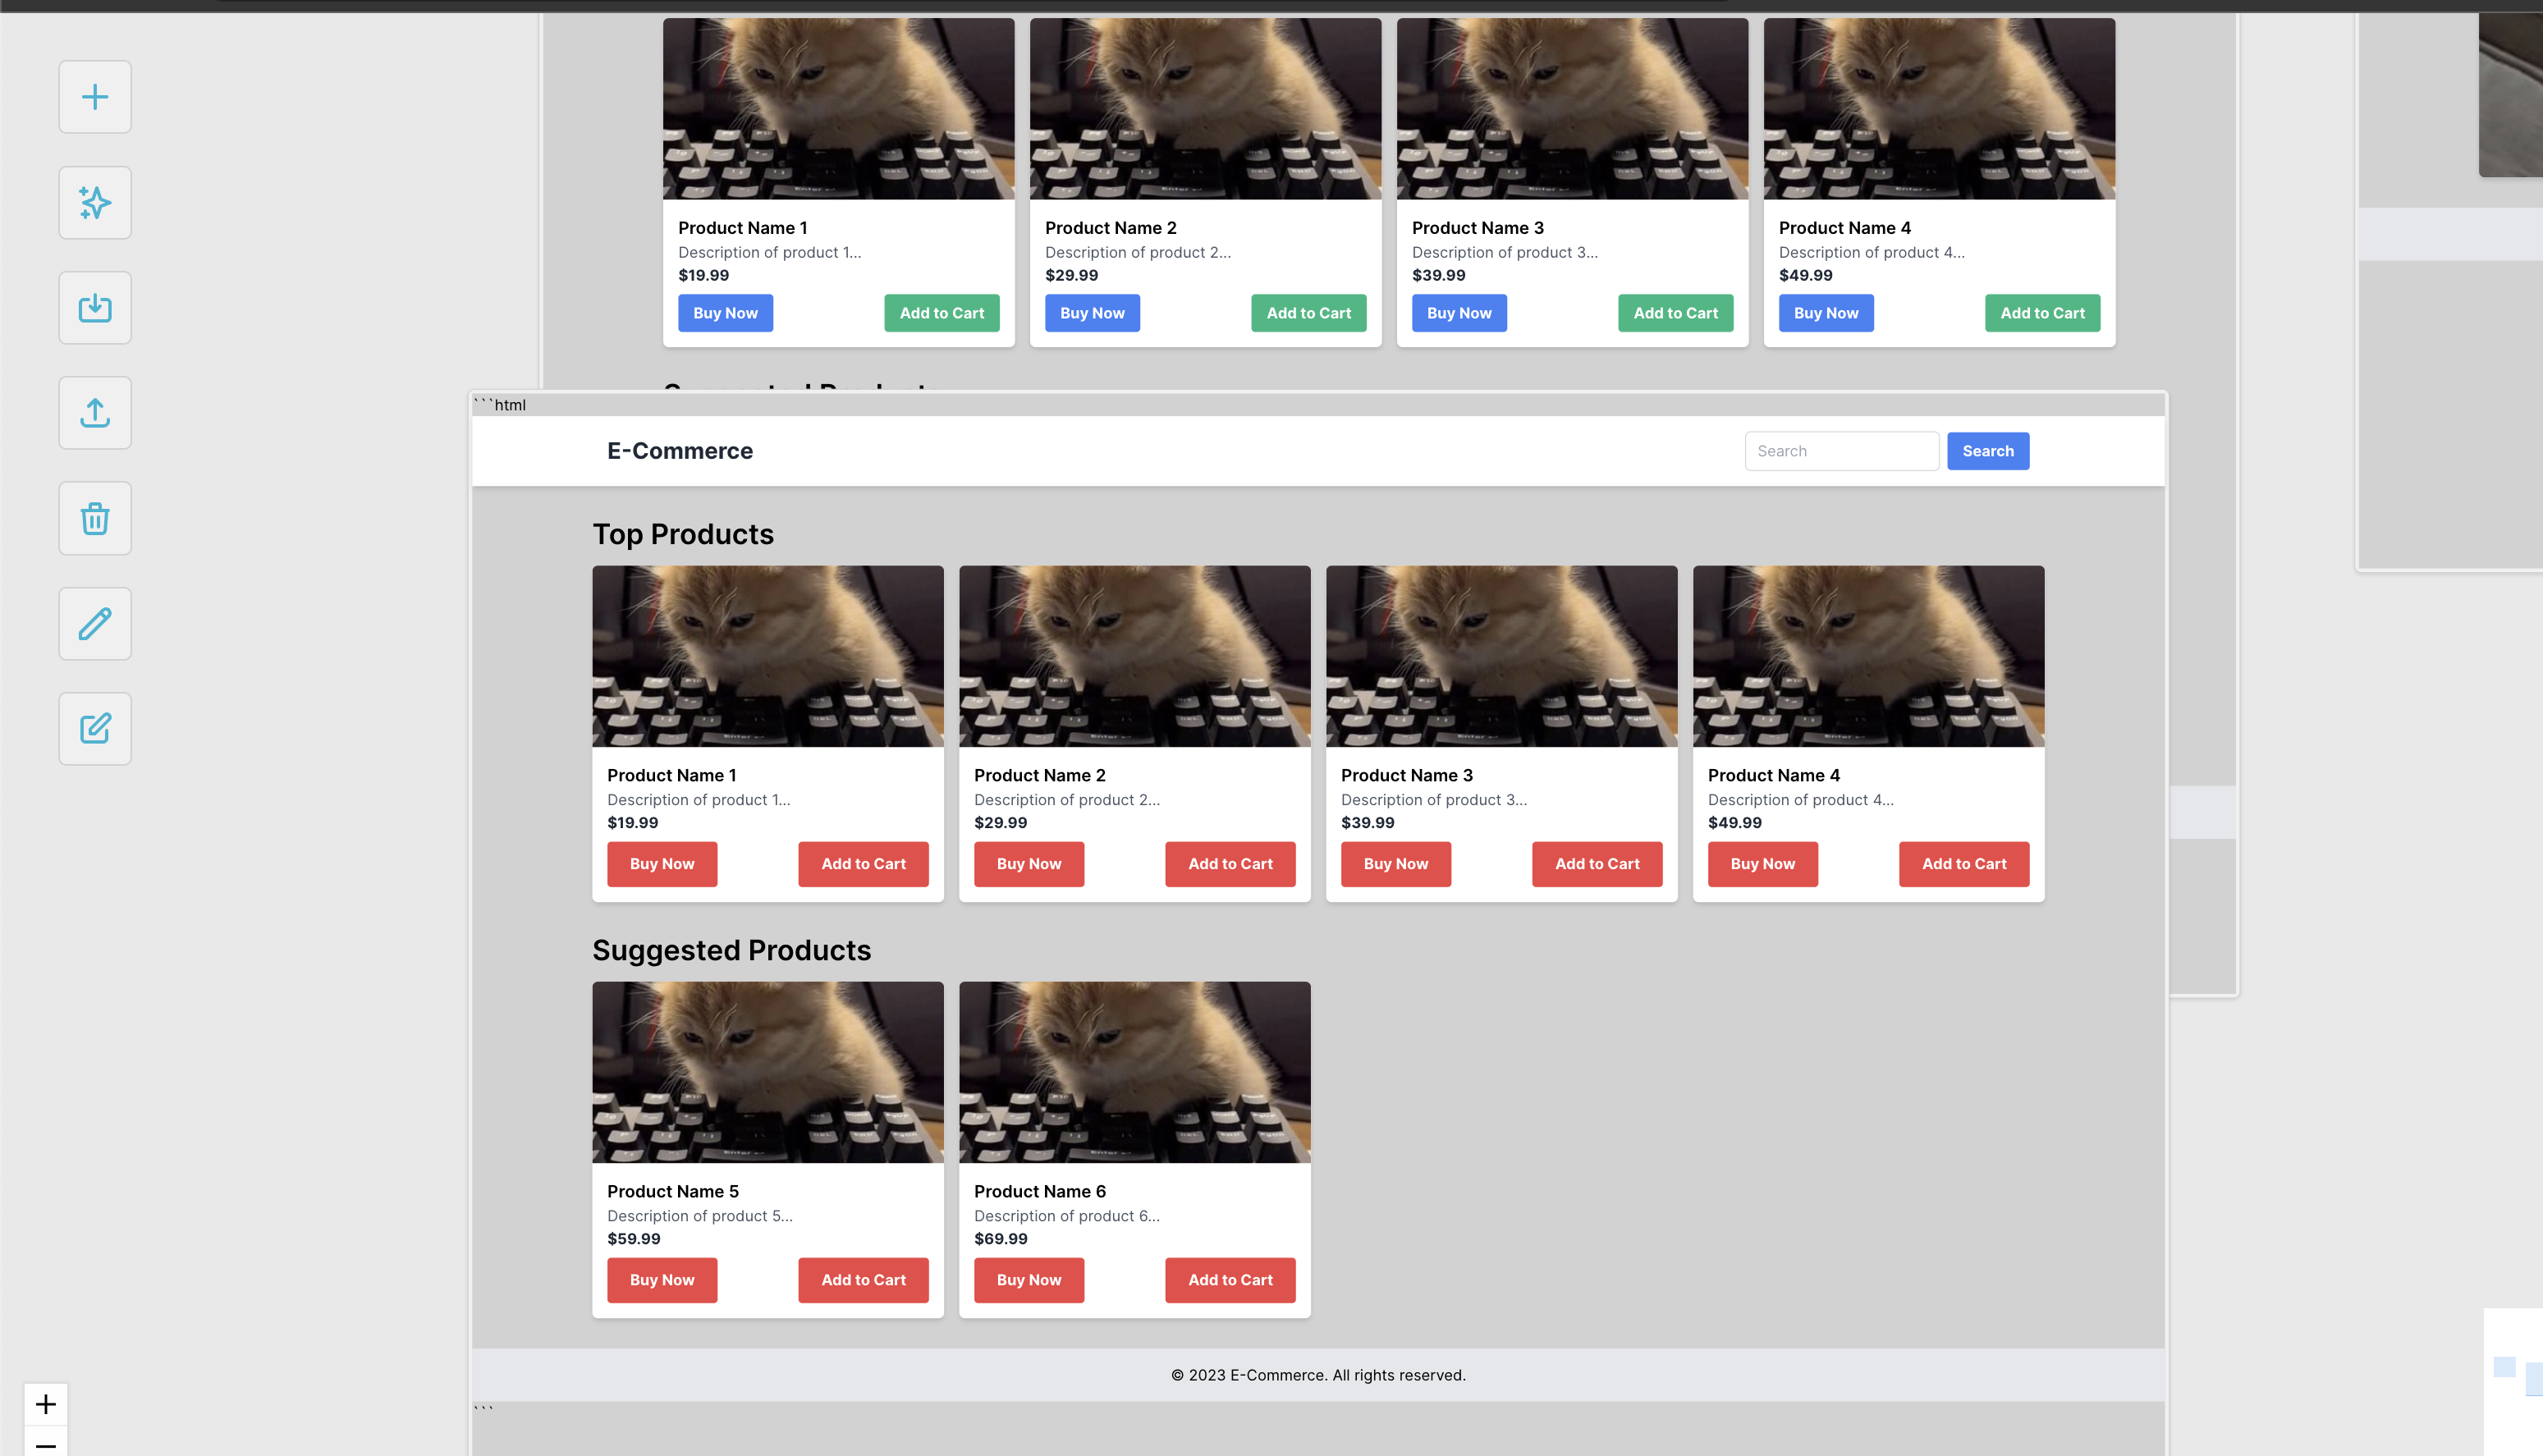Click the plus add icon in sidebar

[95, 97]
